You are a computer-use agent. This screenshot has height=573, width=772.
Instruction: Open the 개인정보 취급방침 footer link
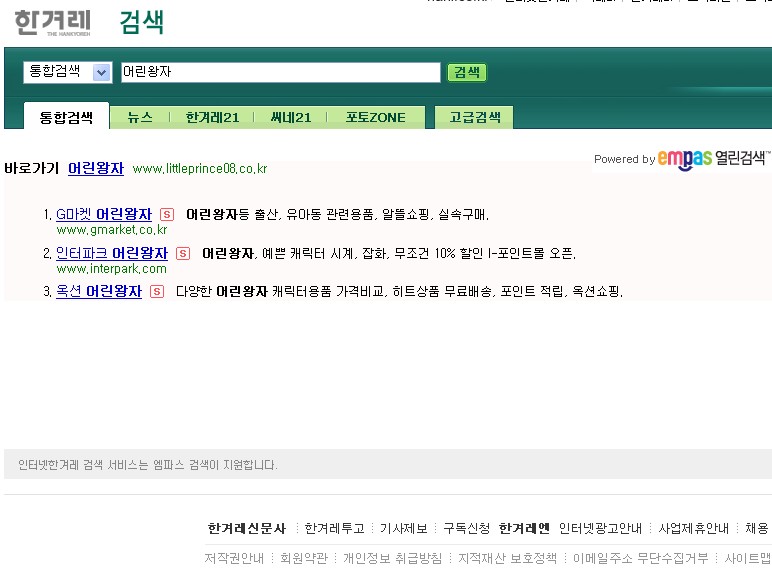[392, 558]
